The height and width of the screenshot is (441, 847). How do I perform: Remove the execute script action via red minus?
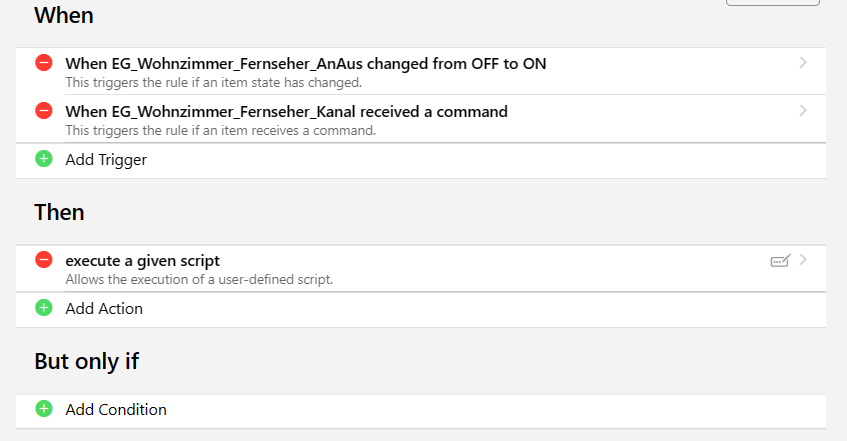point(44,260)
